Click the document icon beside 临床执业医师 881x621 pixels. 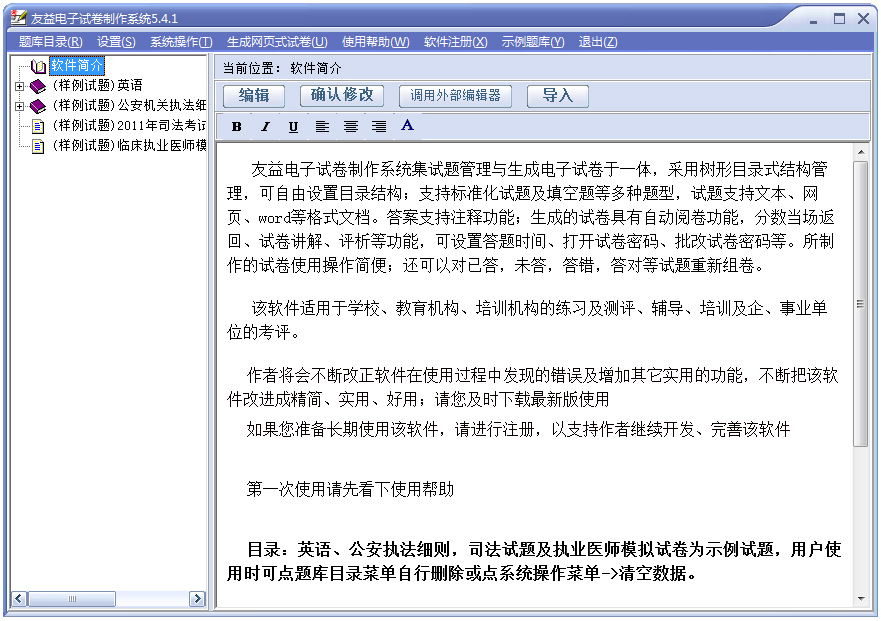[x=38, y=146]
